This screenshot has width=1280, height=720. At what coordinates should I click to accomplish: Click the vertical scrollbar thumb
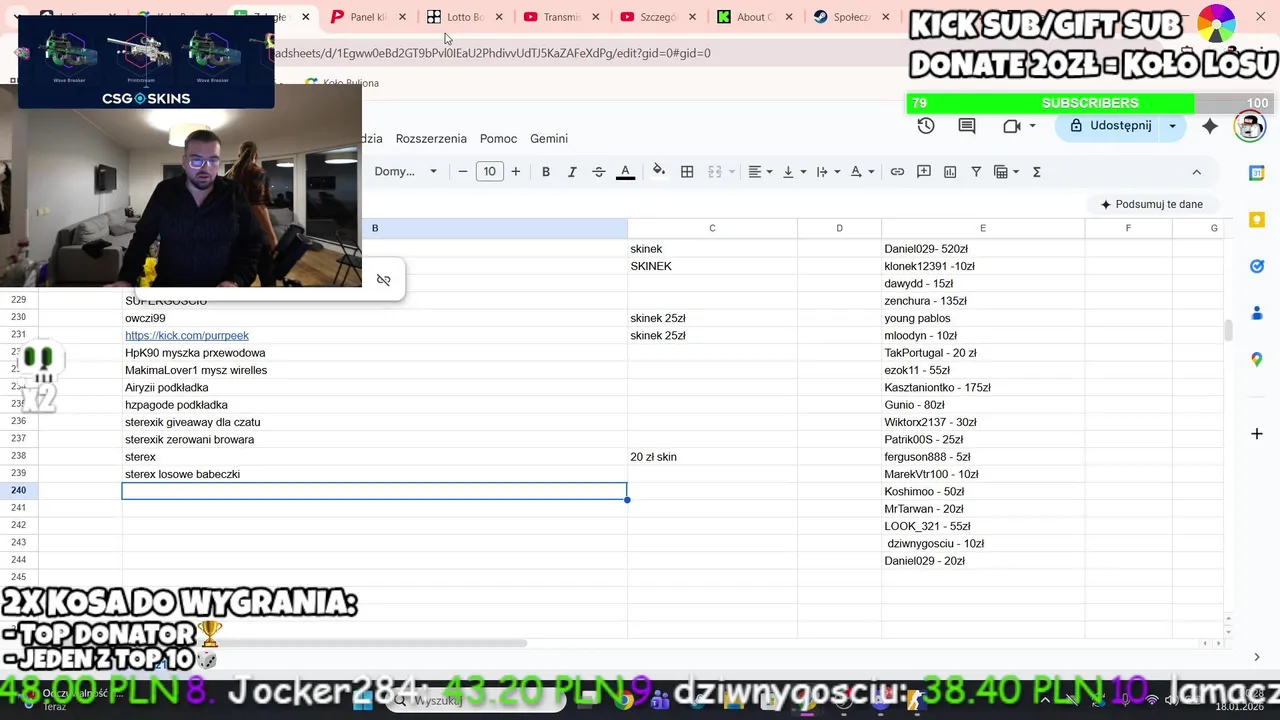[x=1228, y=330]
